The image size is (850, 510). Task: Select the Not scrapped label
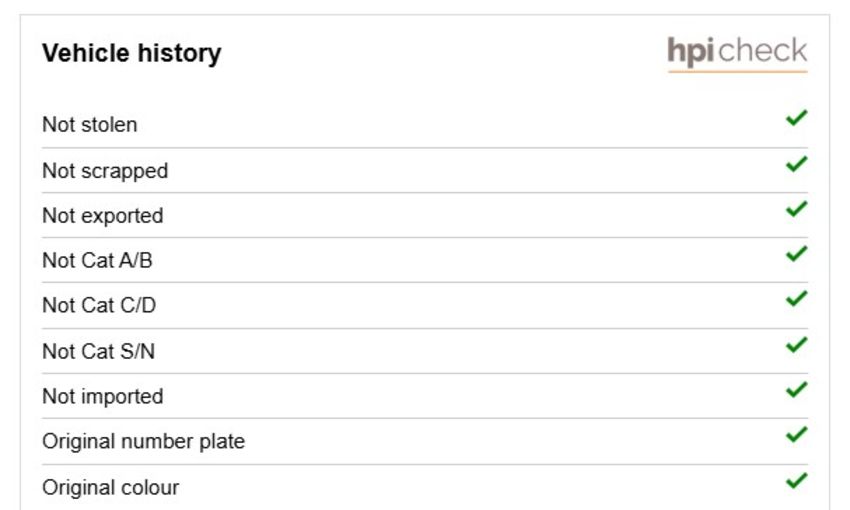pos(105,171)
